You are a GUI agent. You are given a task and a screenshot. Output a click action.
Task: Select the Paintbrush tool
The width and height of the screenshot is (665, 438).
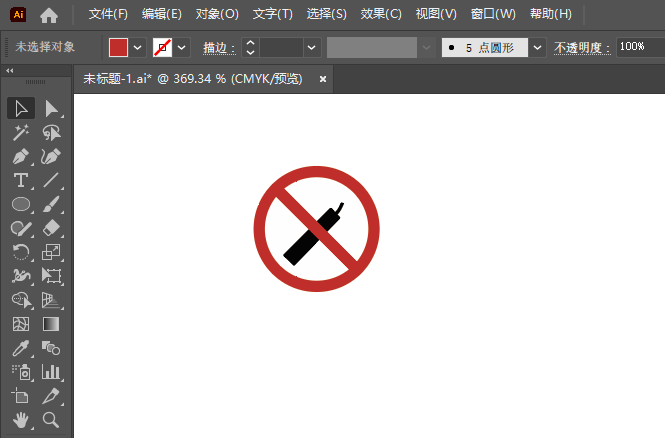point(51,204)
